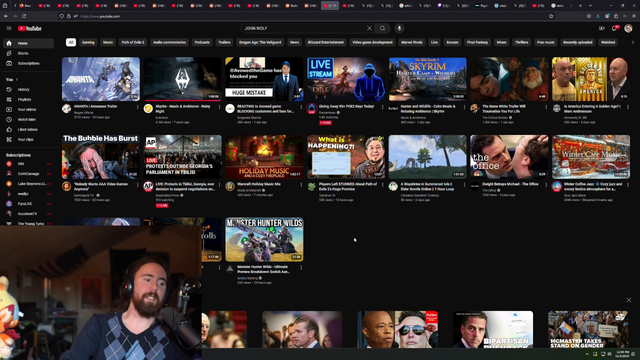Clear the search box with the X icon
Image resolution: width=640 pixels, height=360 pixels.
(x=369, y=29)
